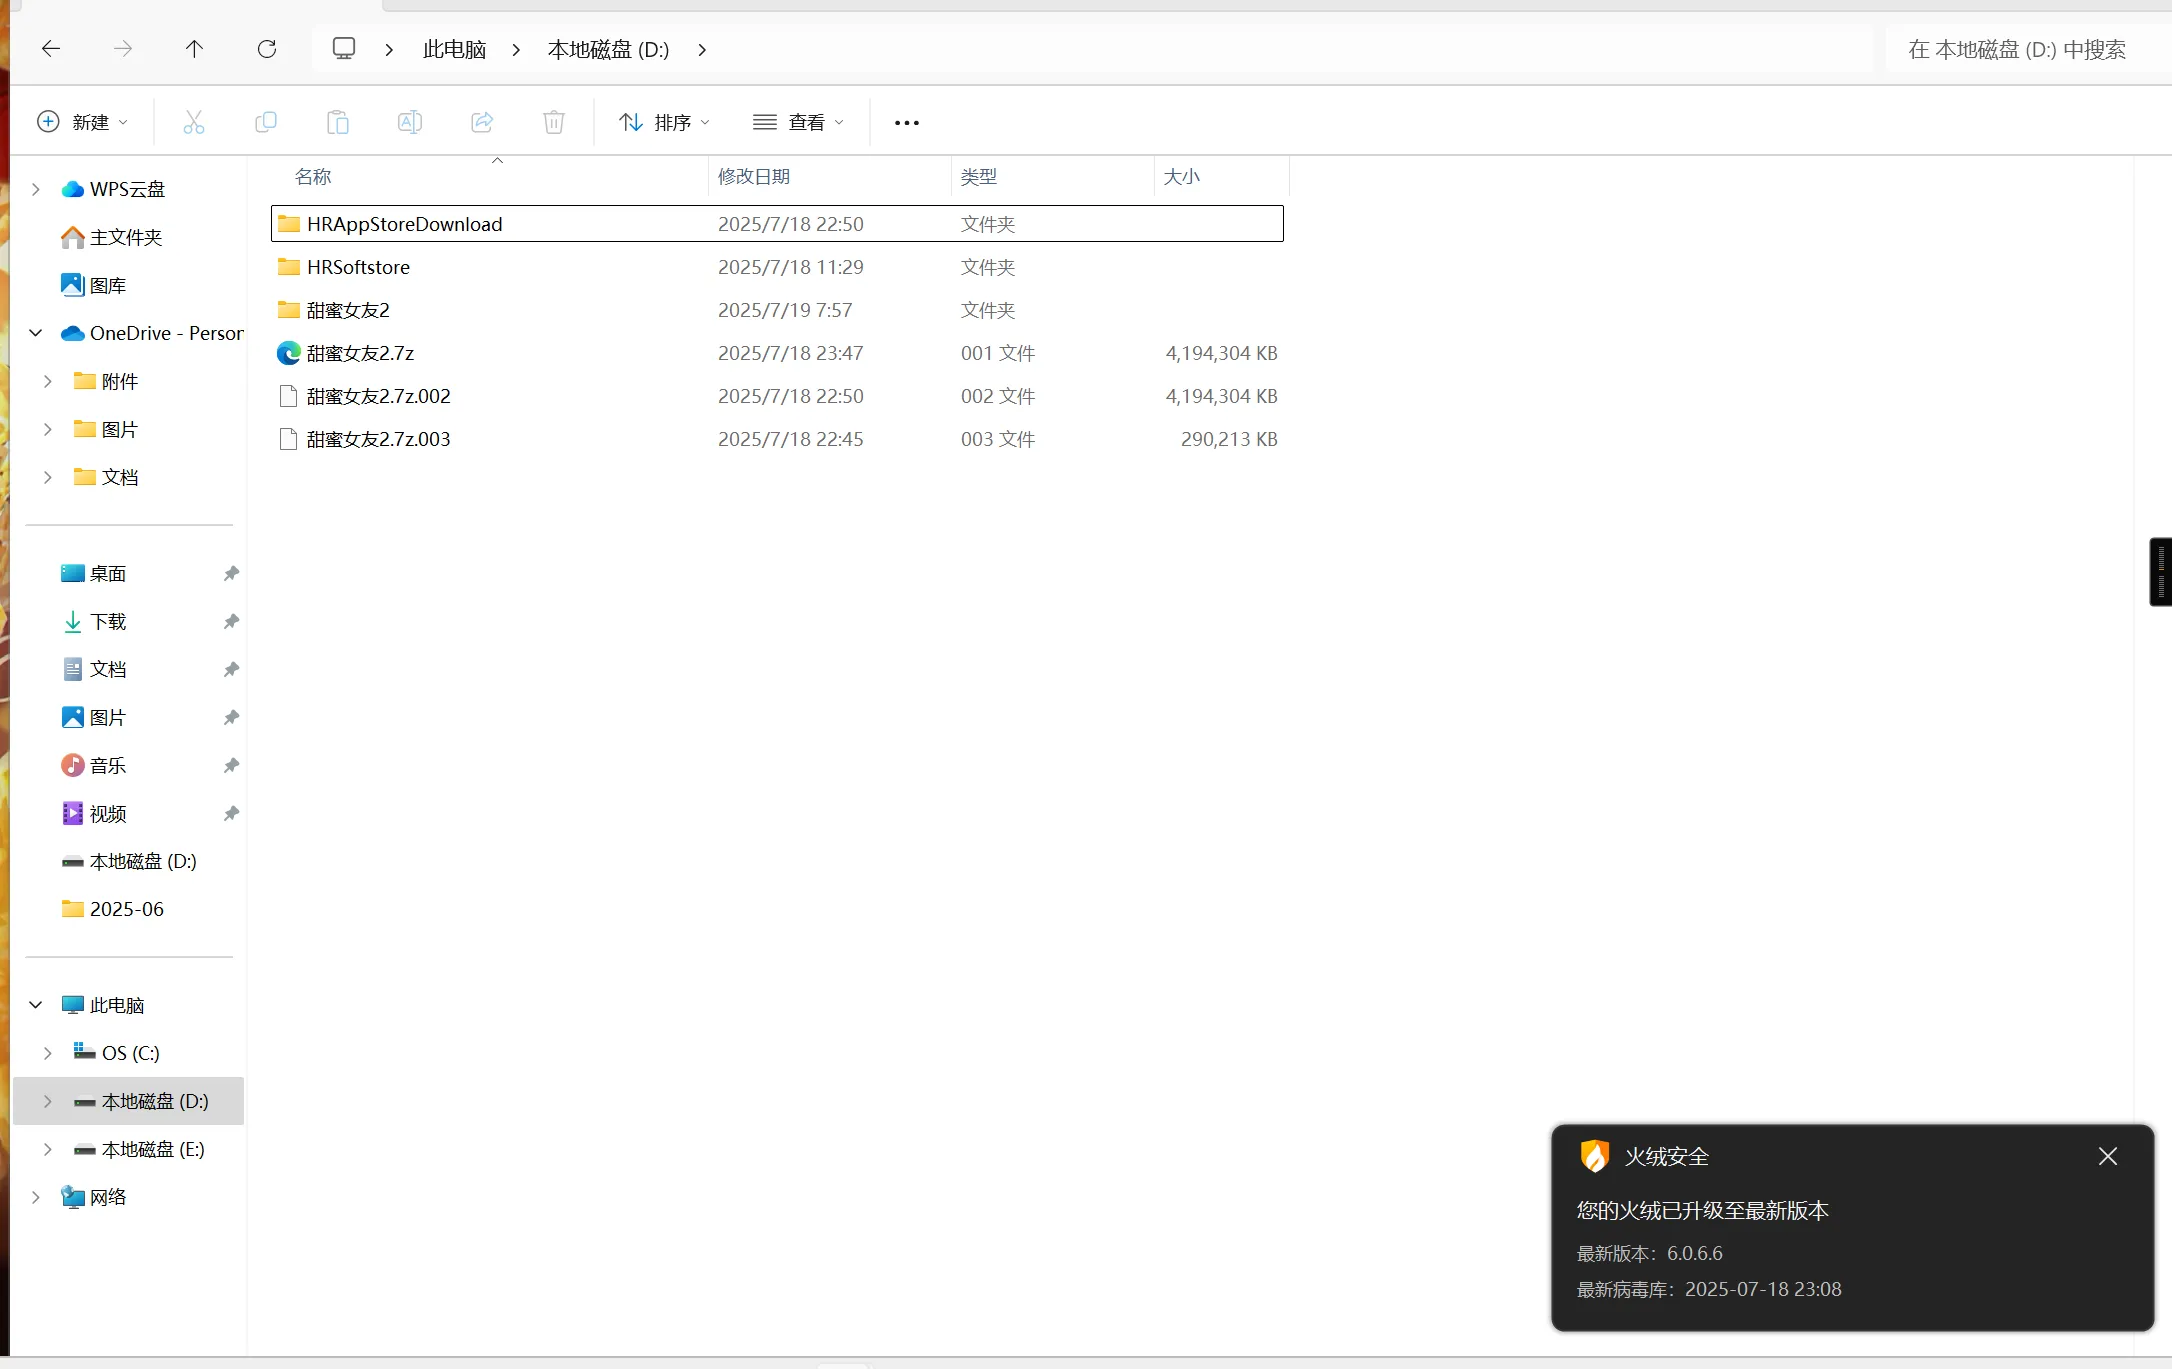Viewport: 2172px width, 1369px height.
Task: Click the pin icon beside 桌面
Action: (x=231, y=573)
